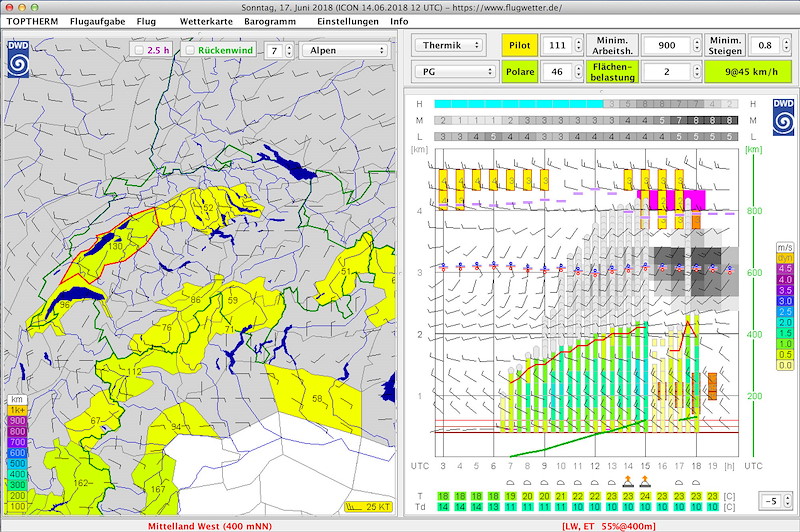Click the yellow Pilot button

point(519,45)
